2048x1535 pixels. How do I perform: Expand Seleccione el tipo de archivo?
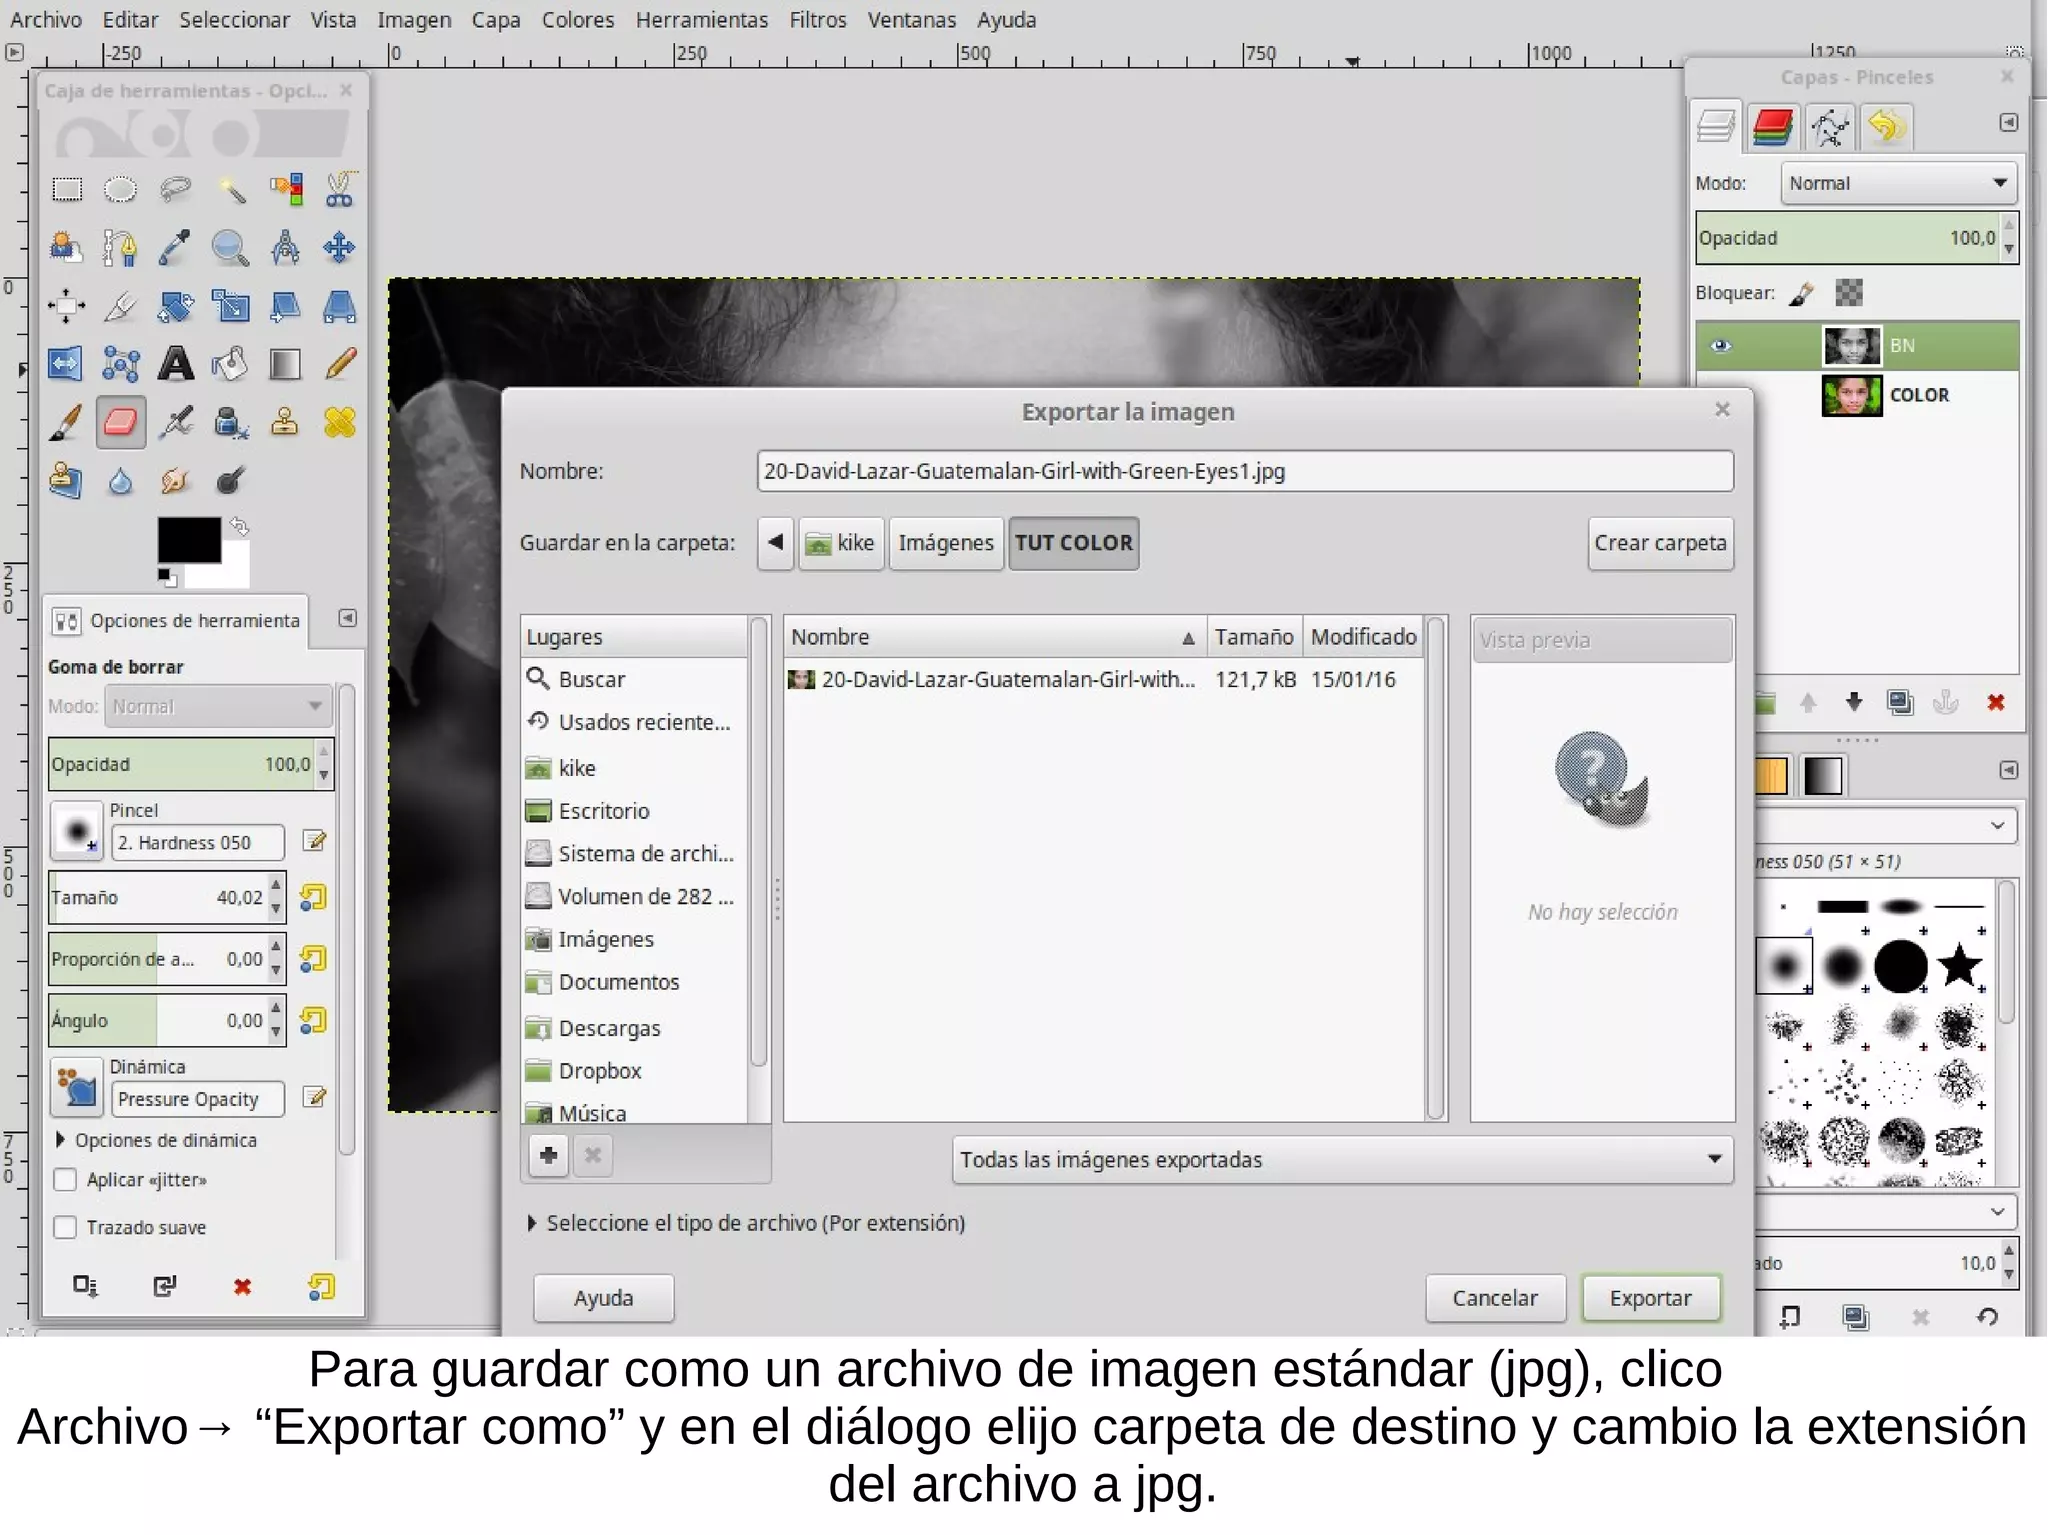746,1223
